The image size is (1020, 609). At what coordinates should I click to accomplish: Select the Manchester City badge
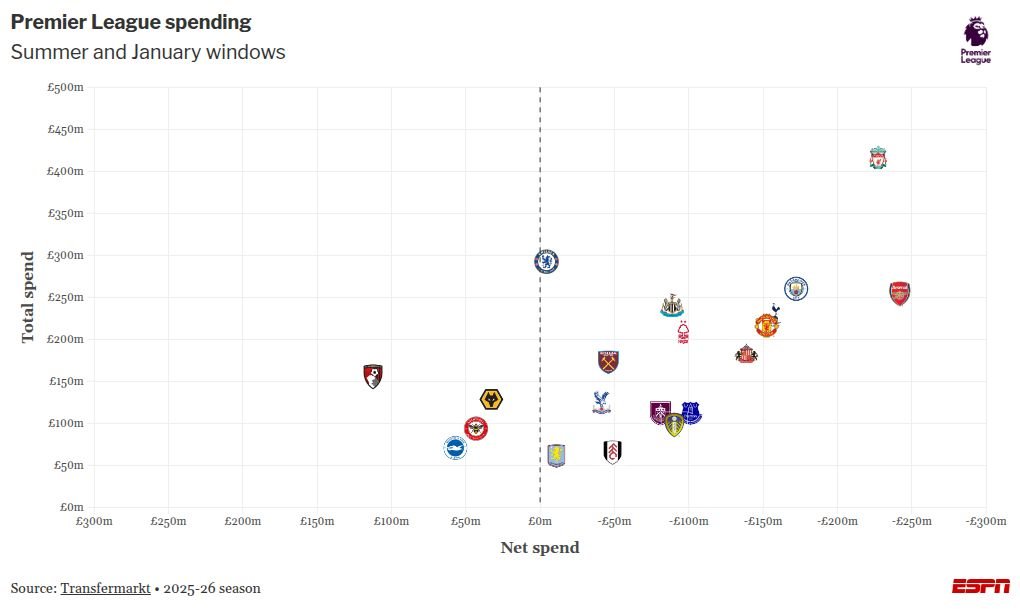795,289
